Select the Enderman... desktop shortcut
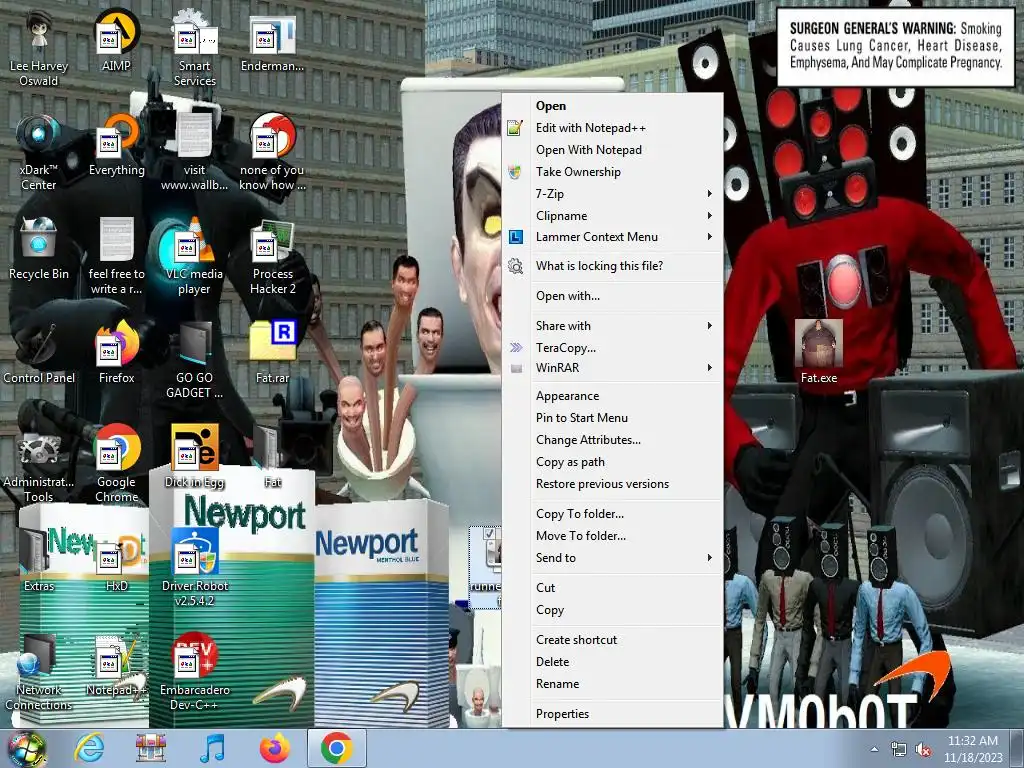 [x=272, y=42]
